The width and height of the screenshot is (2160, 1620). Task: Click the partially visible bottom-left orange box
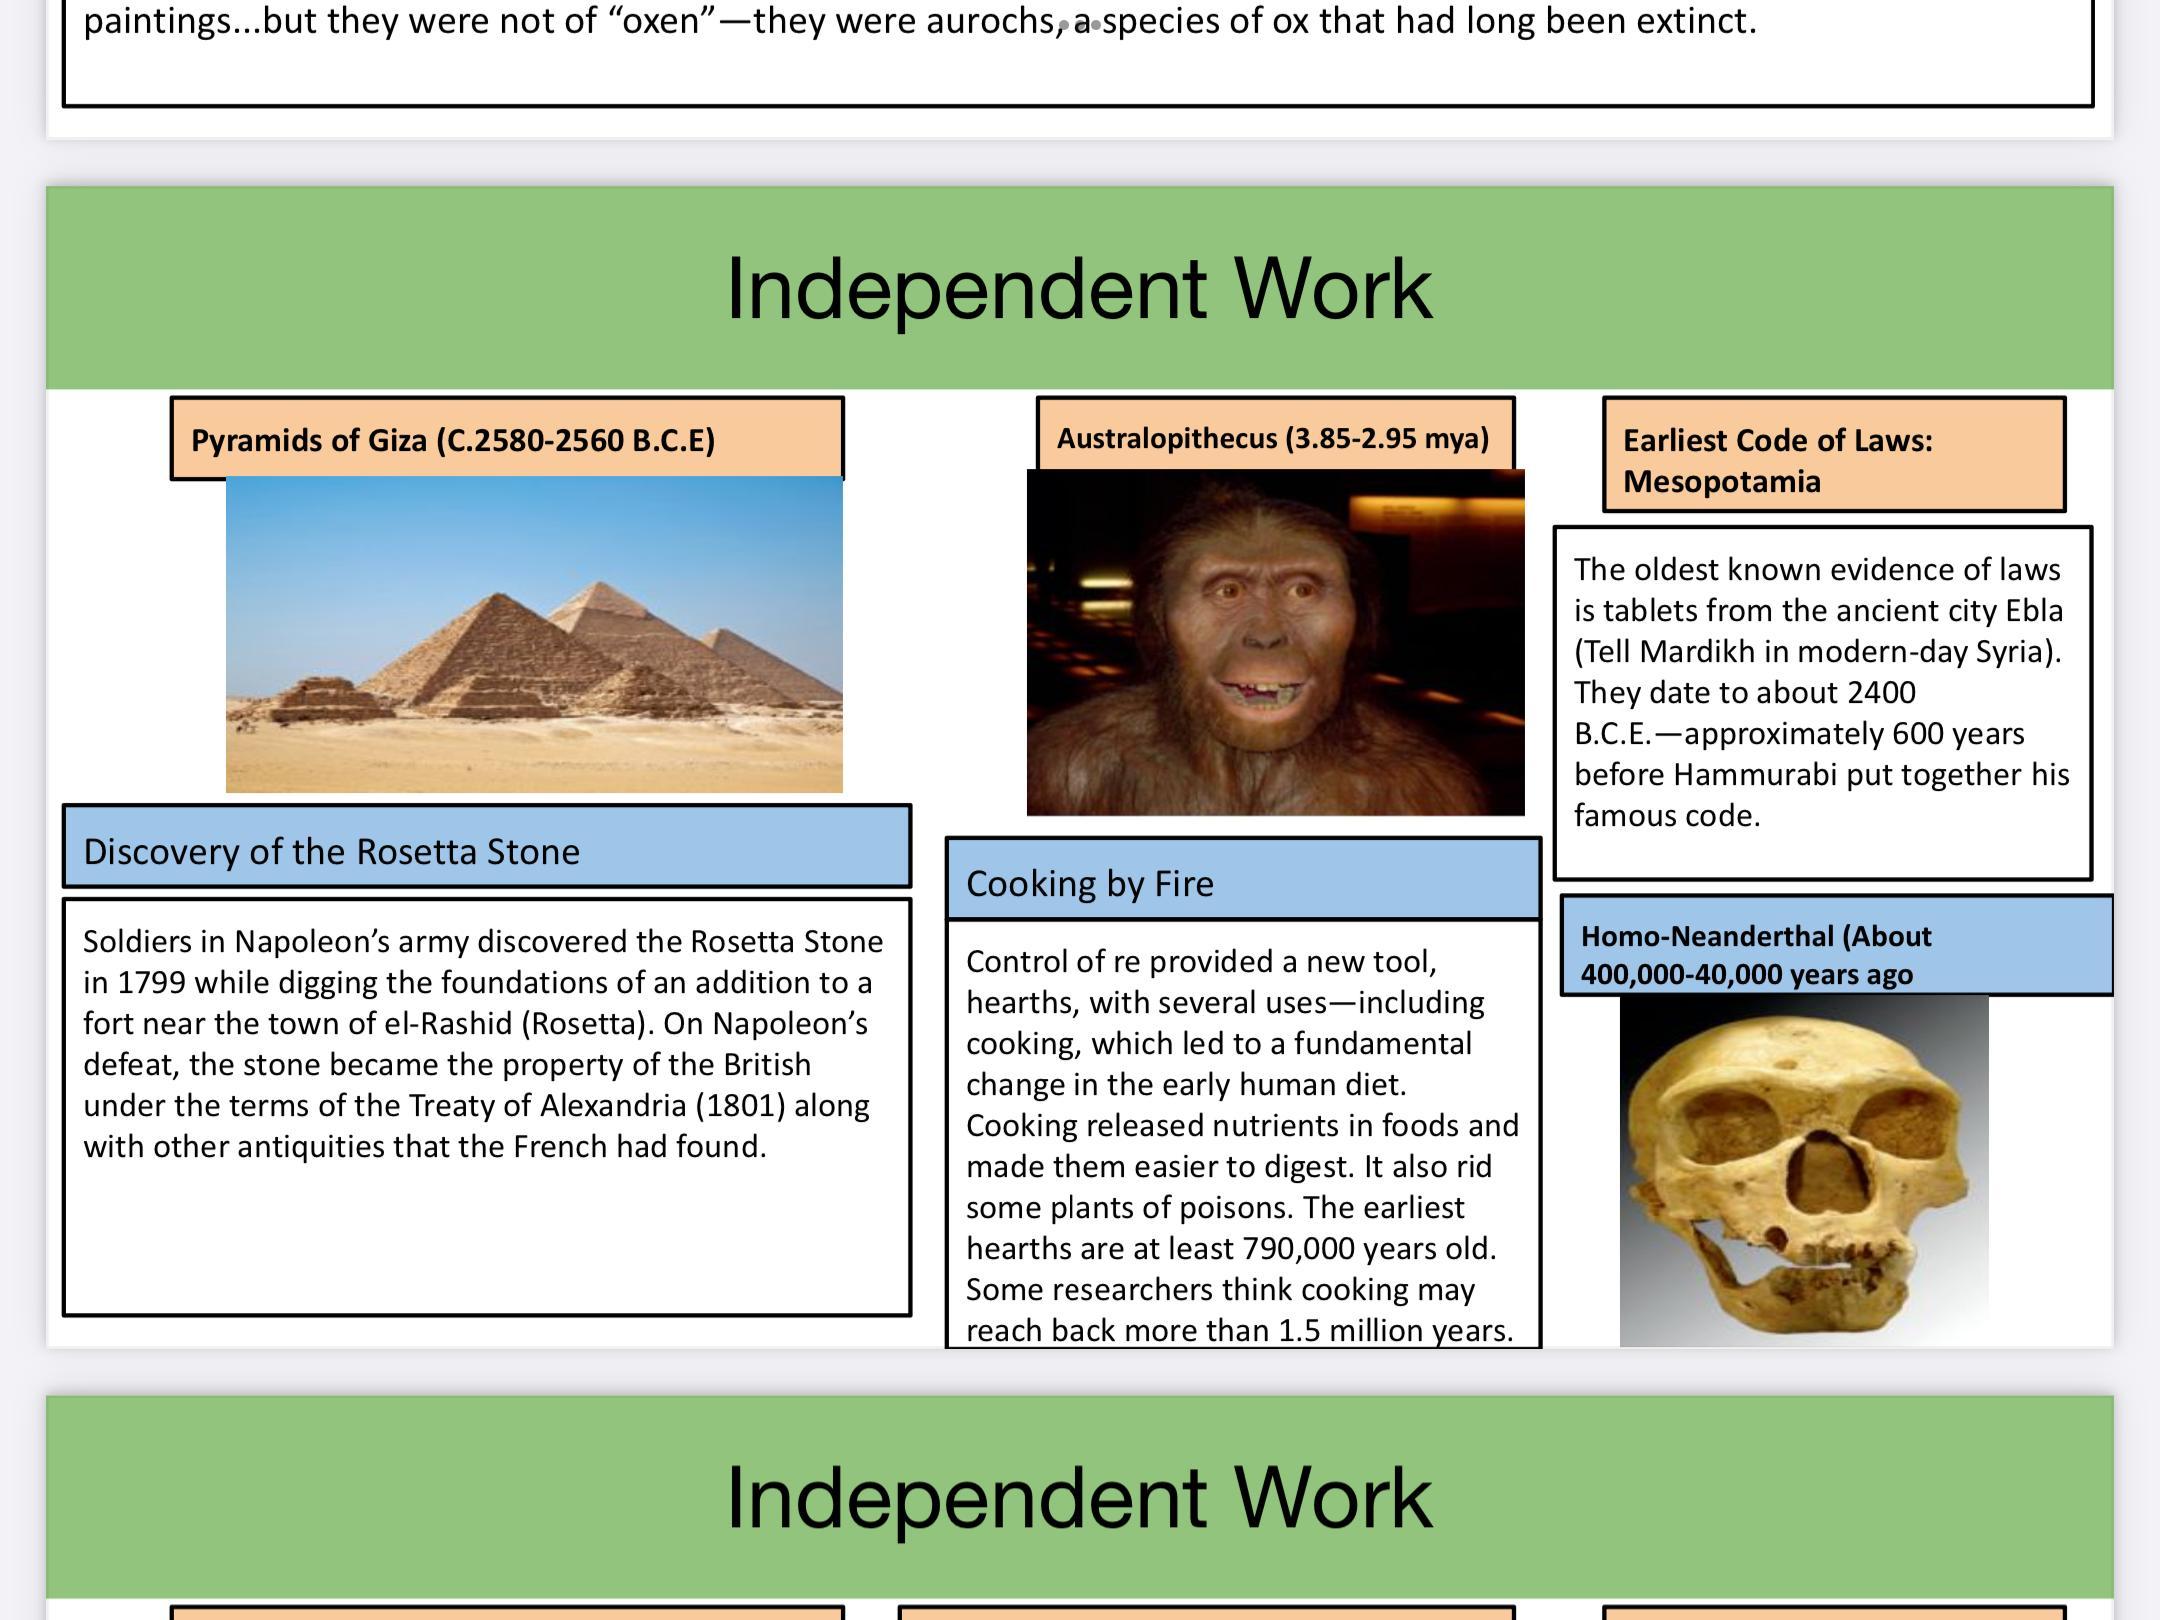pos(506,1612)
